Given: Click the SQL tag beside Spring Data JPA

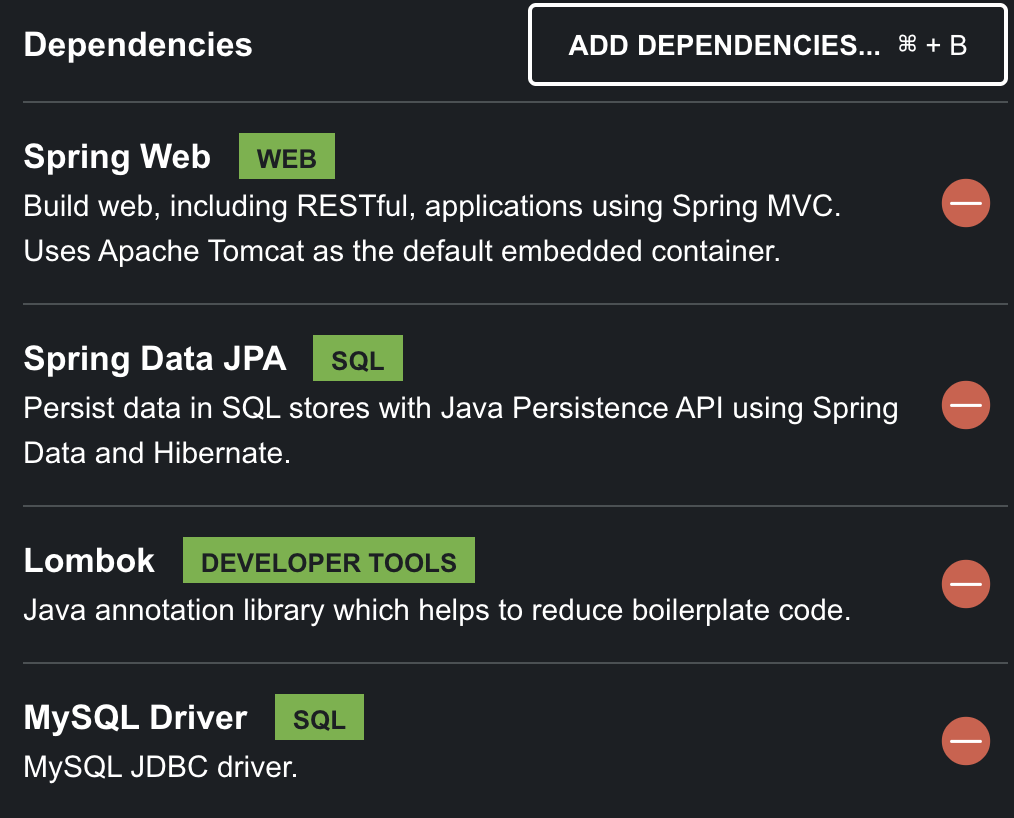Looking at the screenshot, I should [x=358, y=358].
